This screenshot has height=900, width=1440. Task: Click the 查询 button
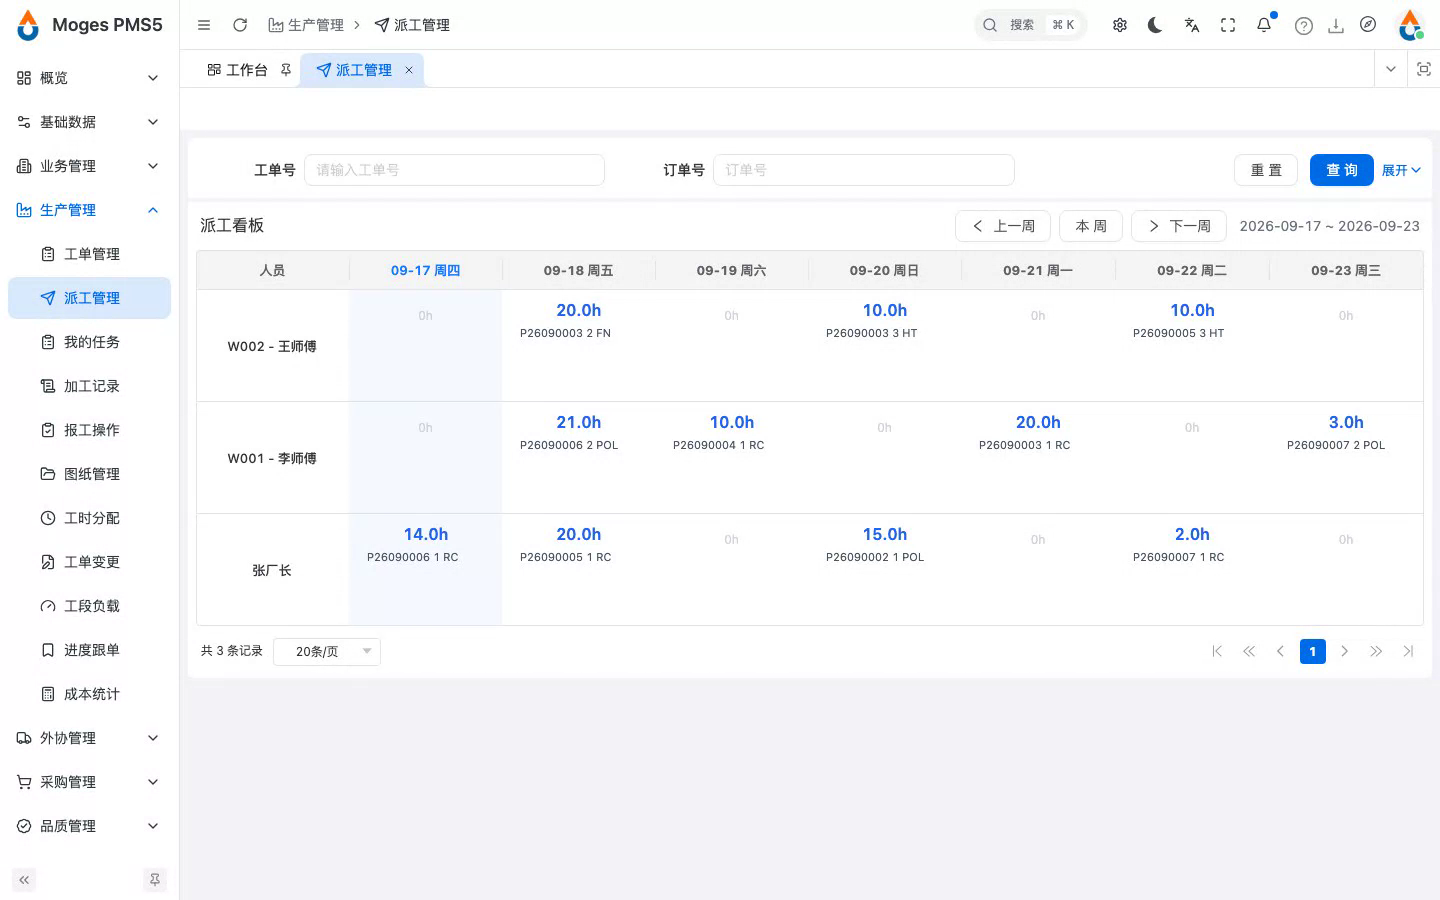coord(1342,170)
